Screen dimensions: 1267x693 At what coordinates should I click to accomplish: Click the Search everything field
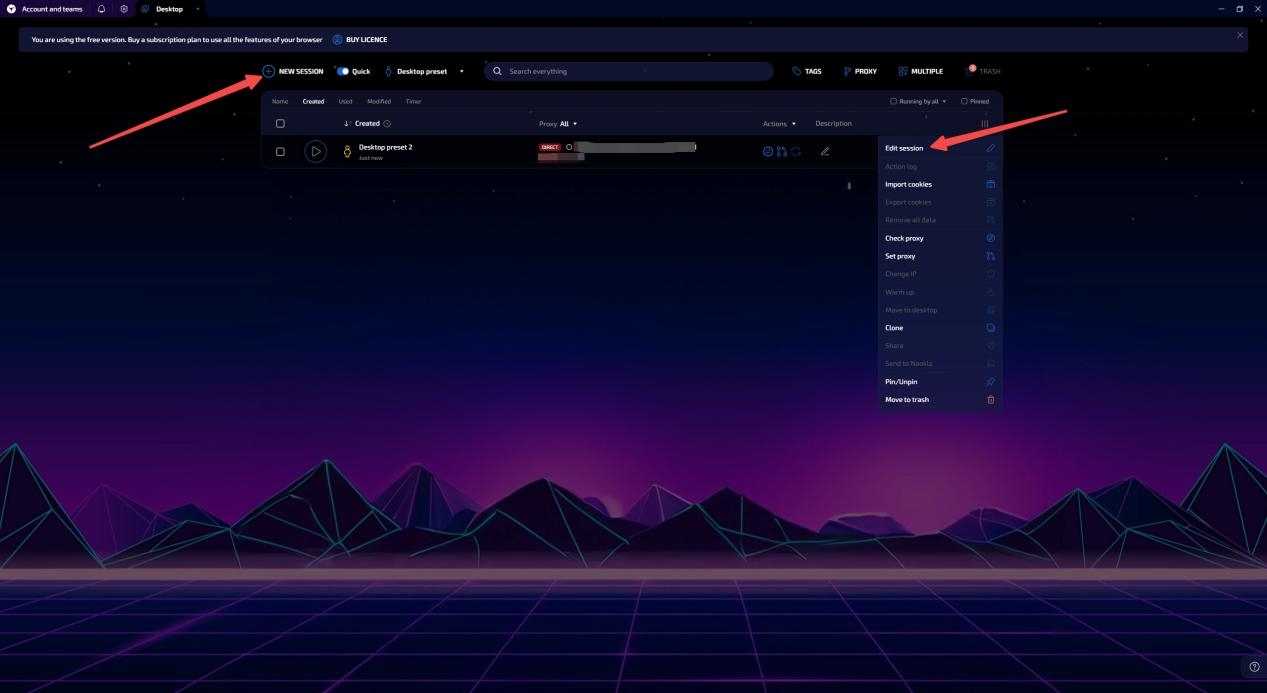pyautogui.click(x=630, y=71)
